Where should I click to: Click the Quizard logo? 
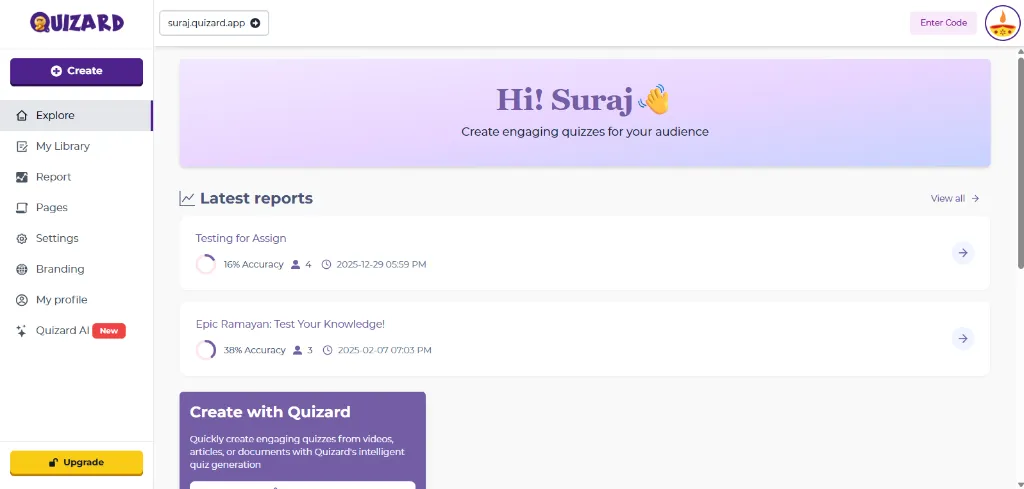pyautogui.click(x=77, y=22)
